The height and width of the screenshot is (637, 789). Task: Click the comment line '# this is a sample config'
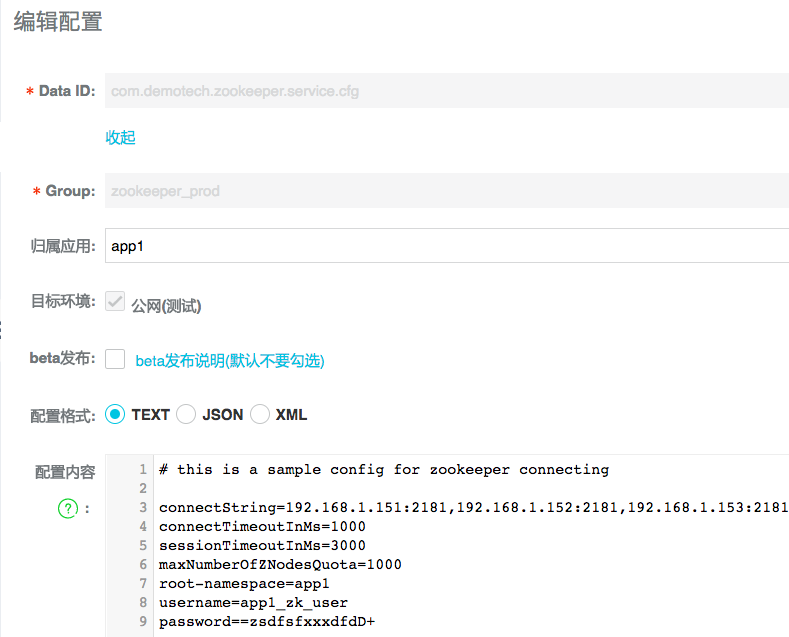click(x=384, y=469)
